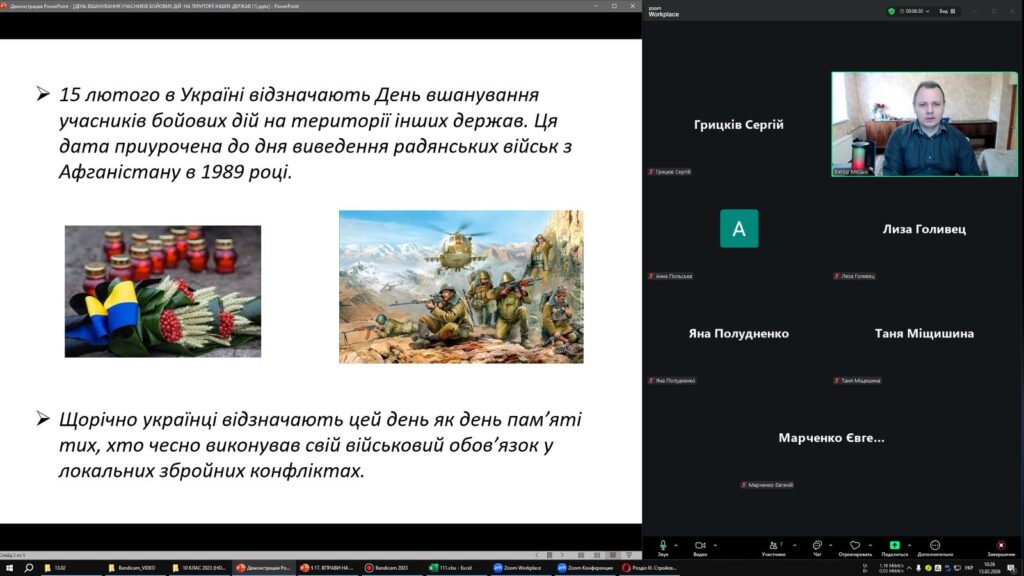Mute the microphone in Zoom toolbar
The image size is (1024, 576).
663,545
